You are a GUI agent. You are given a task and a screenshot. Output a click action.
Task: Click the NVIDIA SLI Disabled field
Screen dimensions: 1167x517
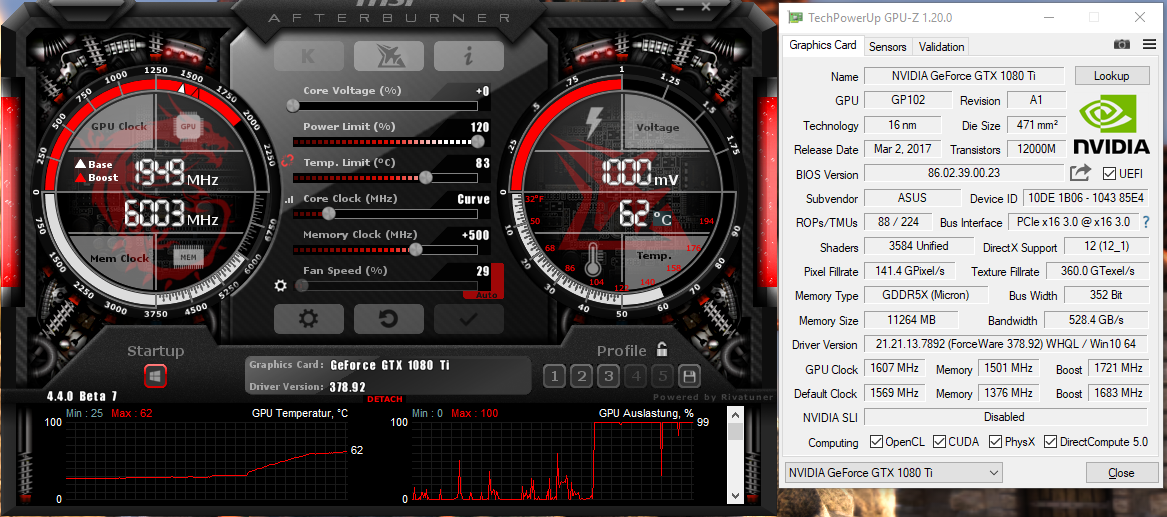pyautogui.click(x=1006, y=417)
